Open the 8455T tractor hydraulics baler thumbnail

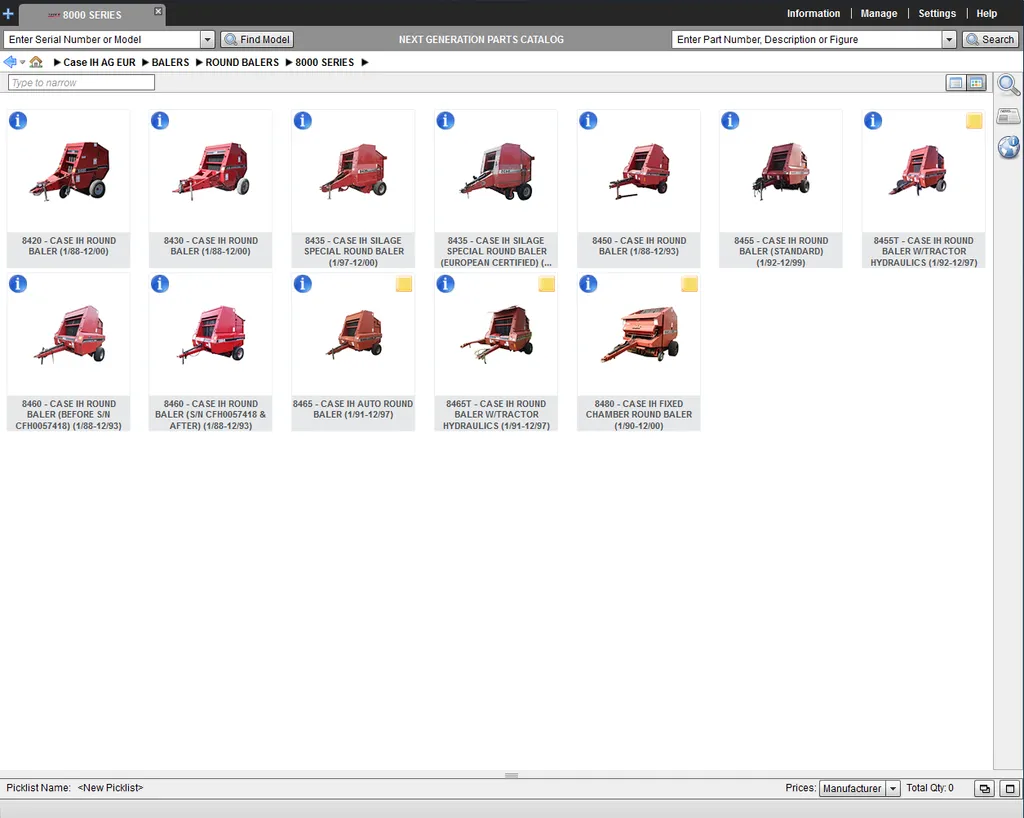tap(923, 172)
